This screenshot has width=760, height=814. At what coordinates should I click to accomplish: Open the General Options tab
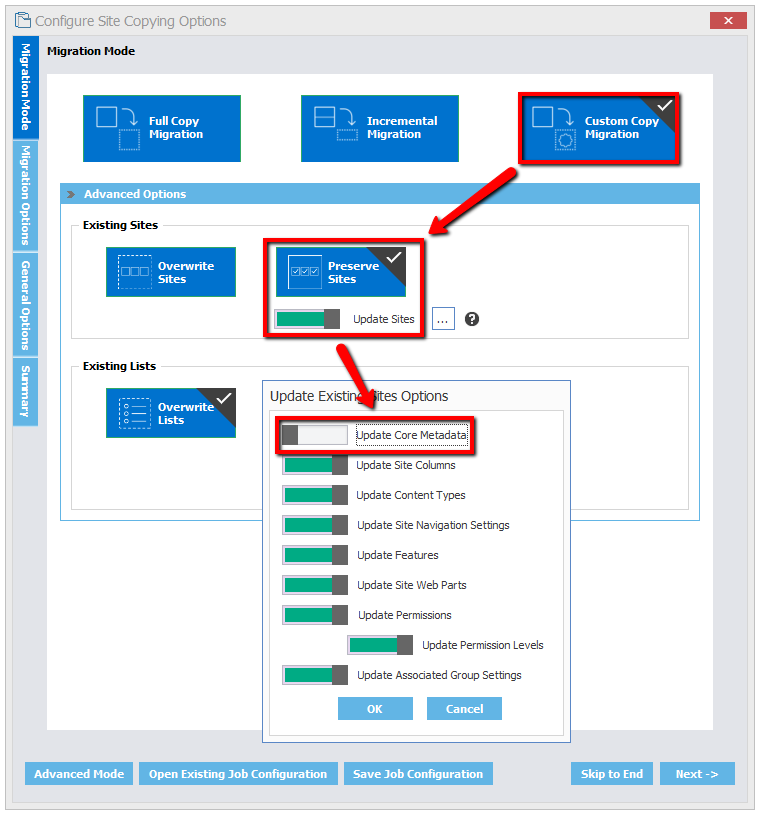26,304
